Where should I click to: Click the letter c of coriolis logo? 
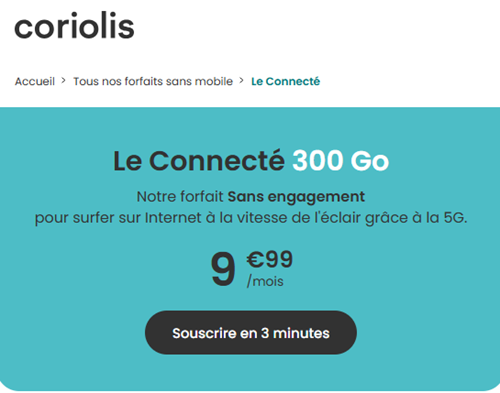[24, 28]
